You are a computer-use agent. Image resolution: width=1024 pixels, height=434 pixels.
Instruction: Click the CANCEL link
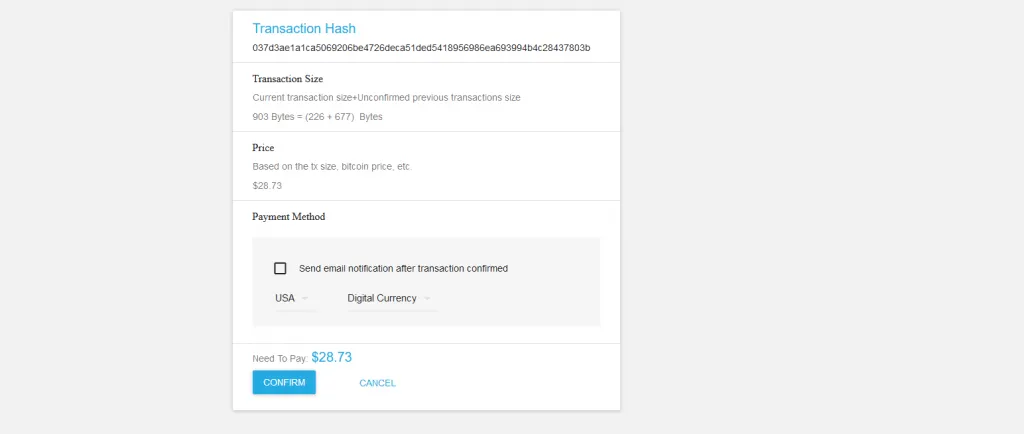click(x=377, y=383)
